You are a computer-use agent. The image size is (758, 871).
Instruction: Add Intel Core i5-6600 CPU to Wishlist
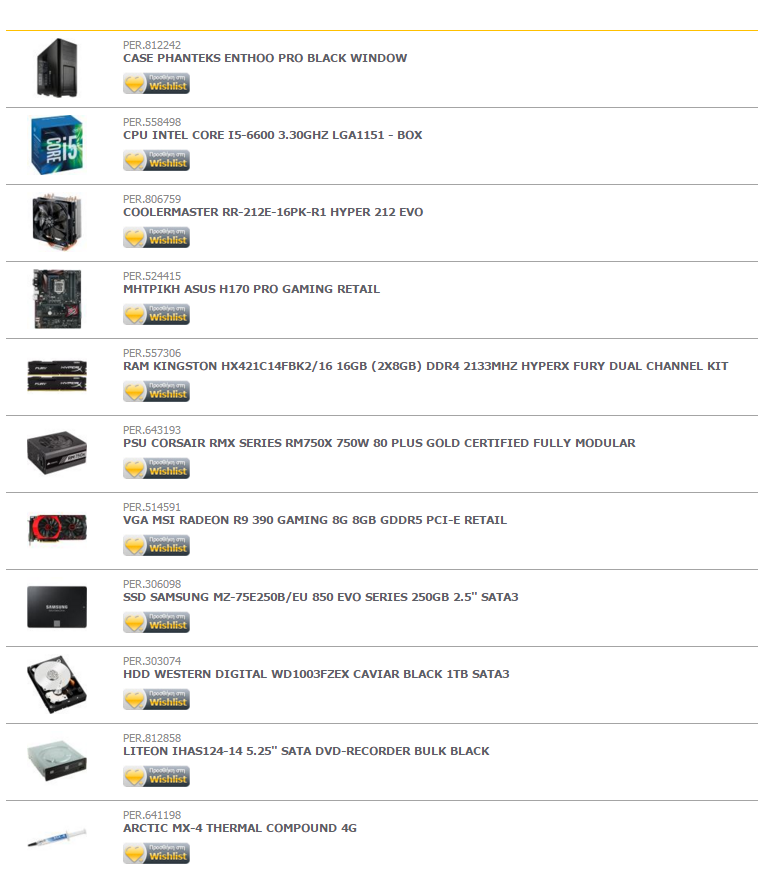pos(156,161)
